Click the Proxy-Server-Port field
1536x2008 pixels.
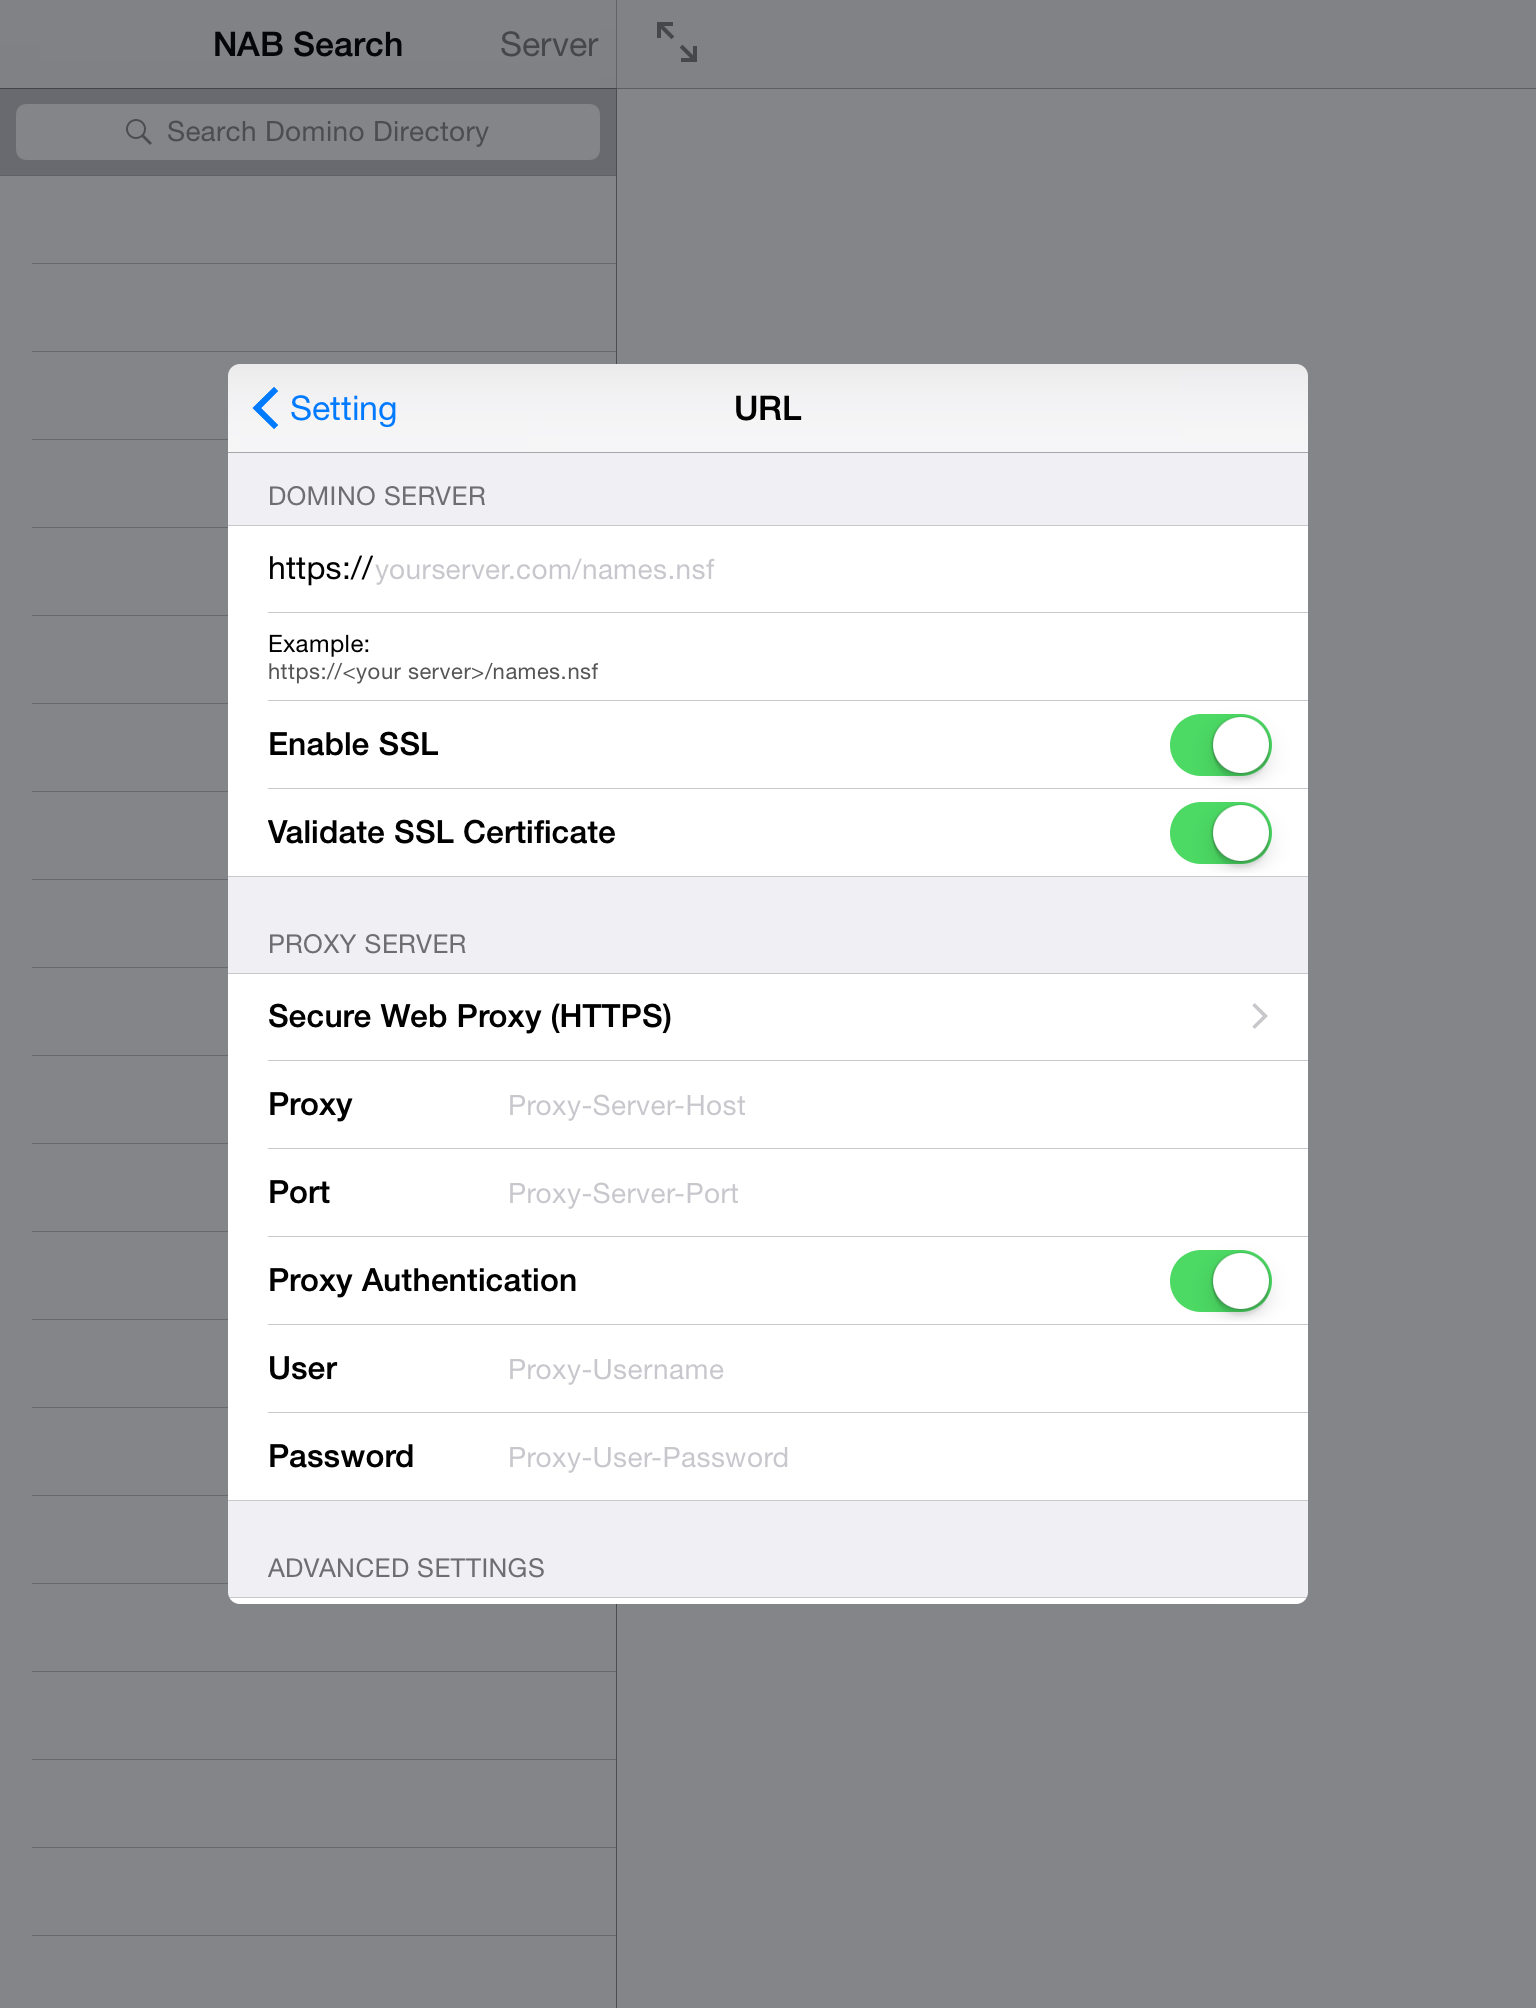[900, 1193]
